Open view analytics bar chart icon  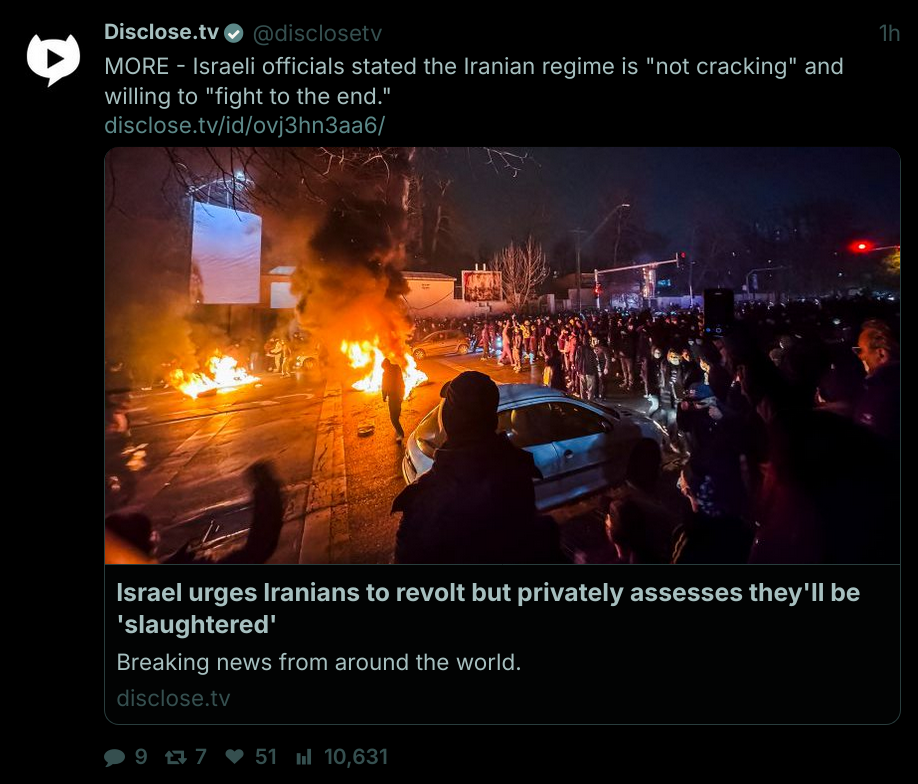click(304, 758)
